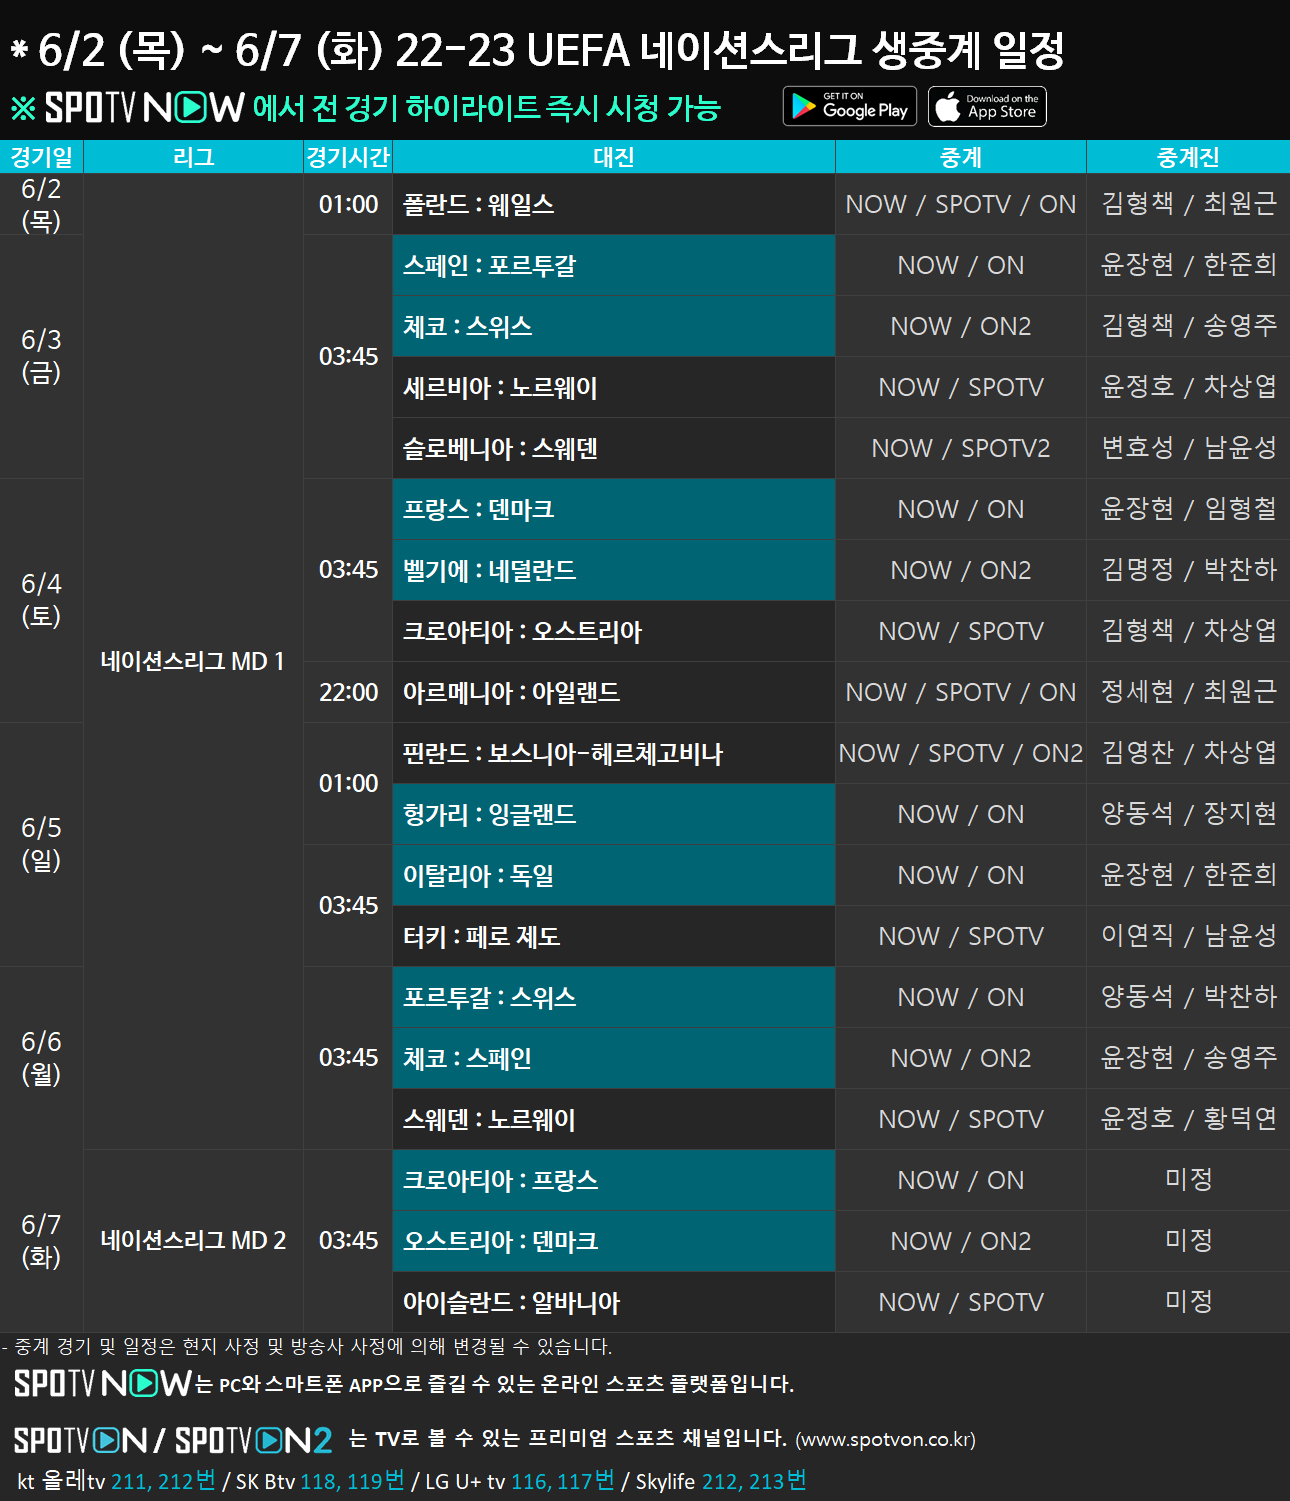Viewport: 1290px width, 1501px height.
Task: Open the www.spotvon.co.kr link
Action: (885, 1440)
